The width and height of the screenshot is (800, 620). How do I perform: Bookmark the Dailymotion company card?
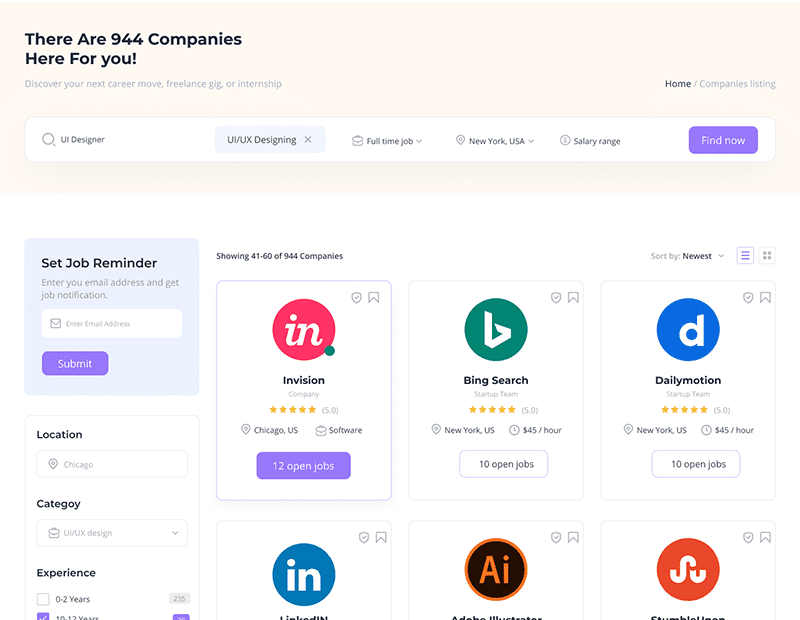(765, 297)
